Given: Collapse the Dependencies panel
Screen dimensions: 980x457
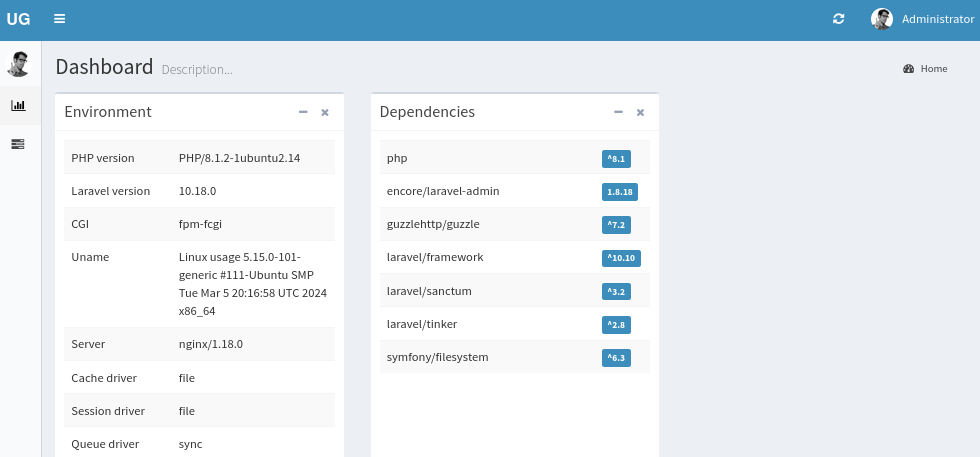Looking at the screenshot, I should click(x=618, y=112).
